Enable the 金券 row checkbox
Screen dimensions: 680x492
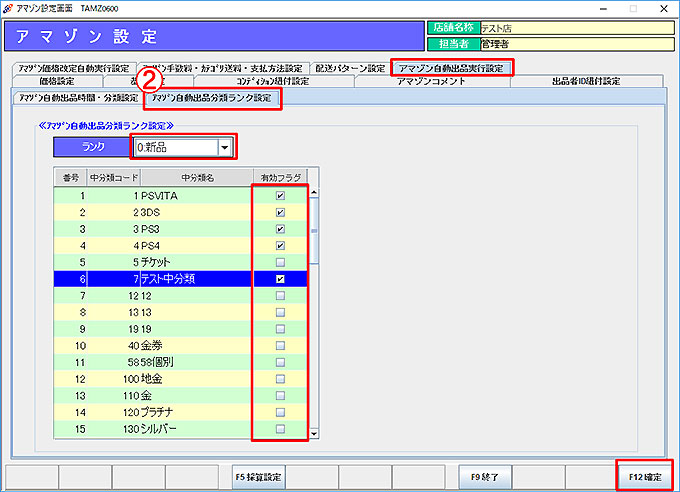280,346
